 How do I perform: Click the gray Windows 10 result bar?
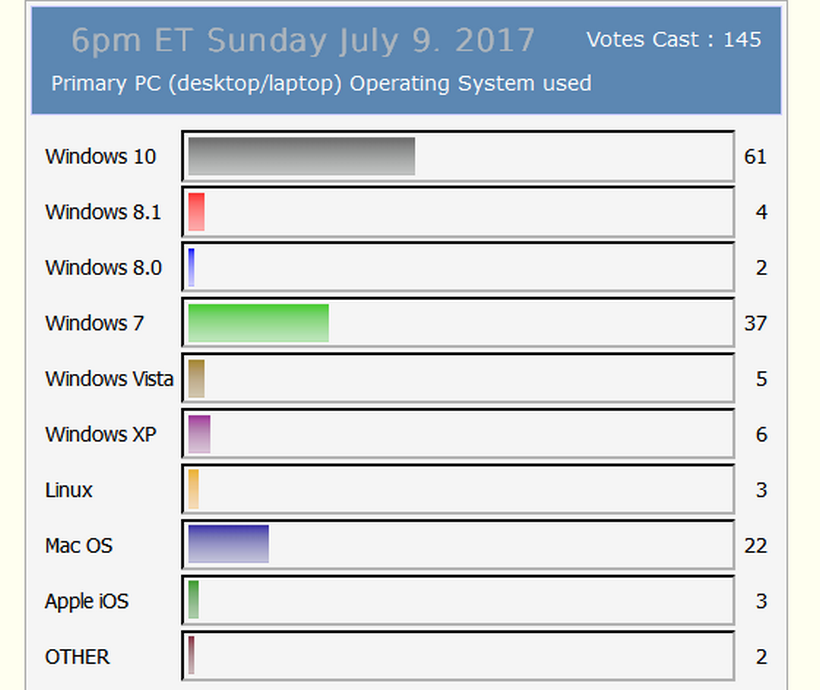coord(301,156)
